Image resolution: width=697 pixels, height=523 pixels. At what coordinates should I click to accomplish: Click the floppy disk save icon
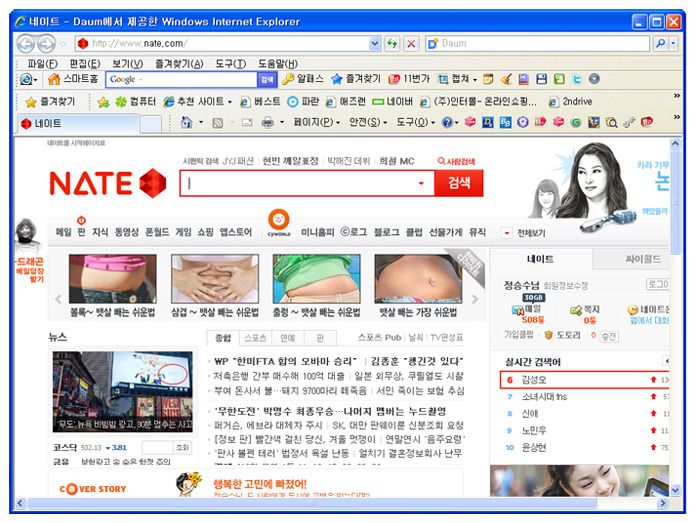click(541, 79)
